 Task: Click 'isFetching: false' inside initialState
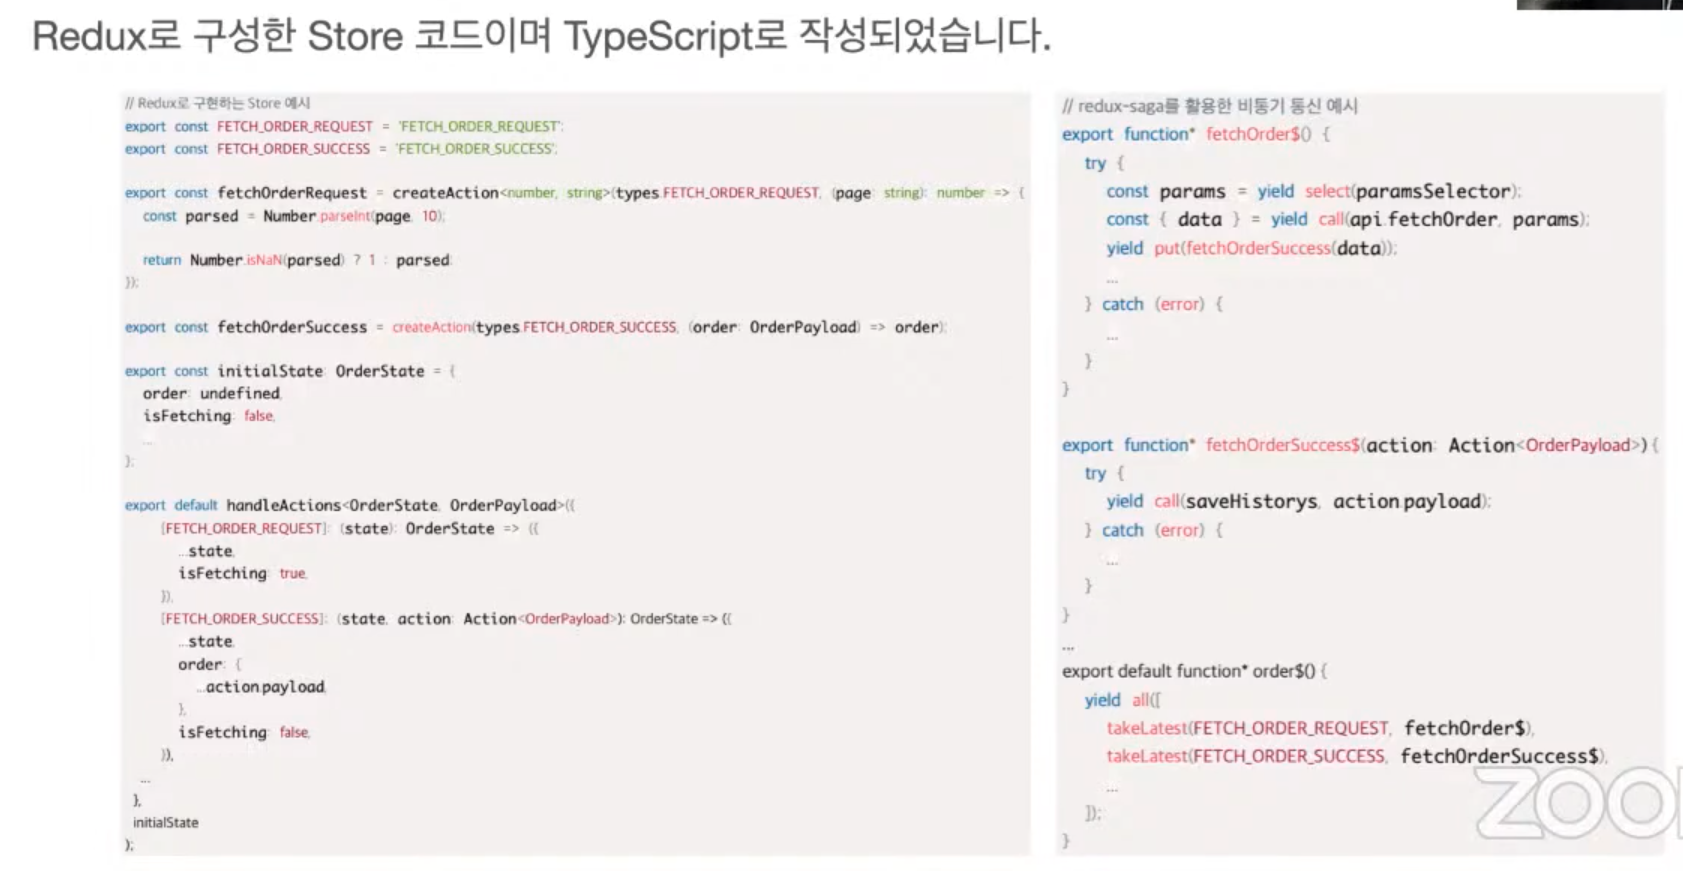(208, 416)
